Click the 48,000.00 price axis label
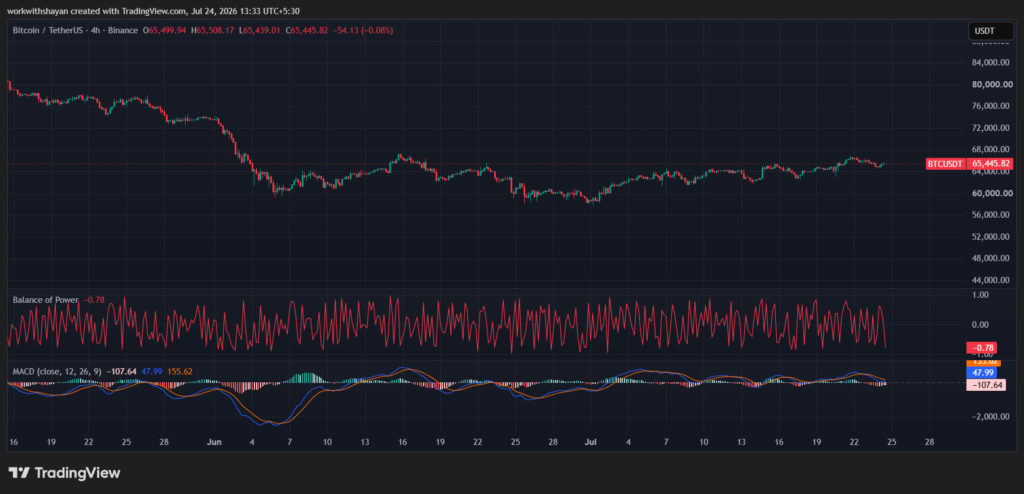This screenshot has width=1024, height=494. [x=991, y=258]
